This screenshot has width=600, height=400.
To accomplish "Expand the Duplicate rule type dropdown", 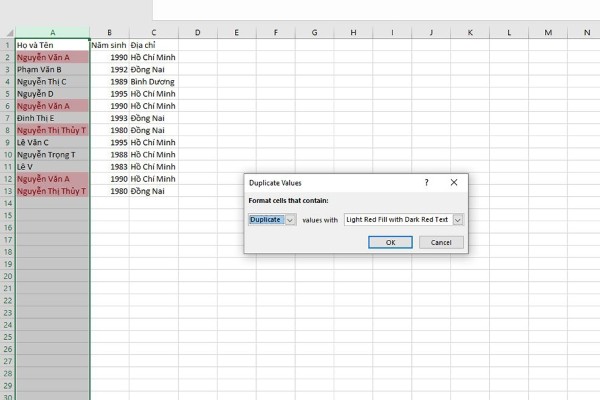I will point(291,219).
